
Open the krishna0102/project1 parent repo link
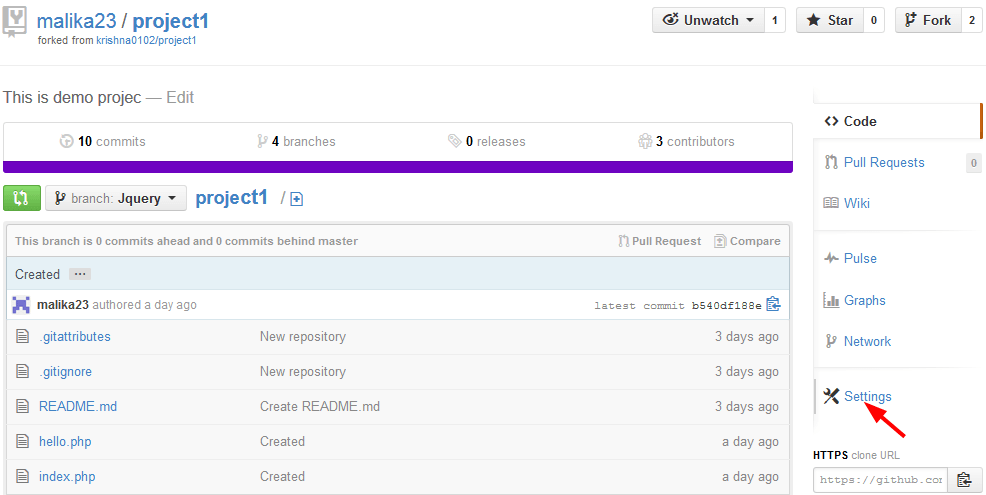(x=147, y=41)
